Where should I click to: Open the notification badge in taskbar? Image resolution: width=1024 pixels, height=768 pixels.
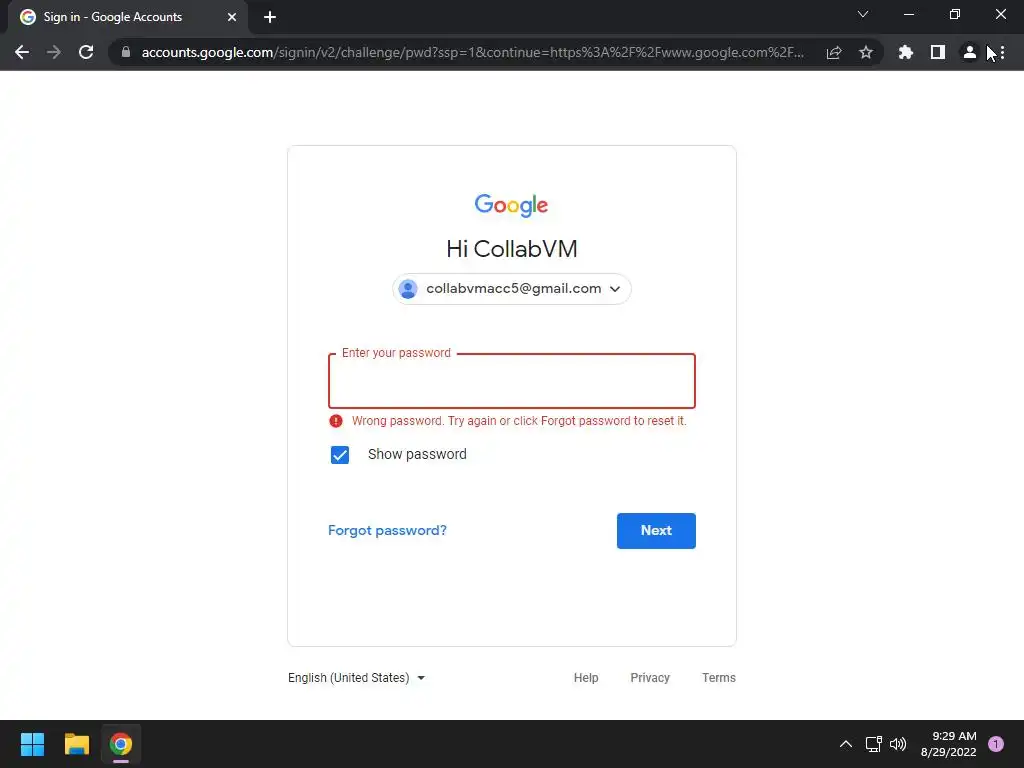996,744
